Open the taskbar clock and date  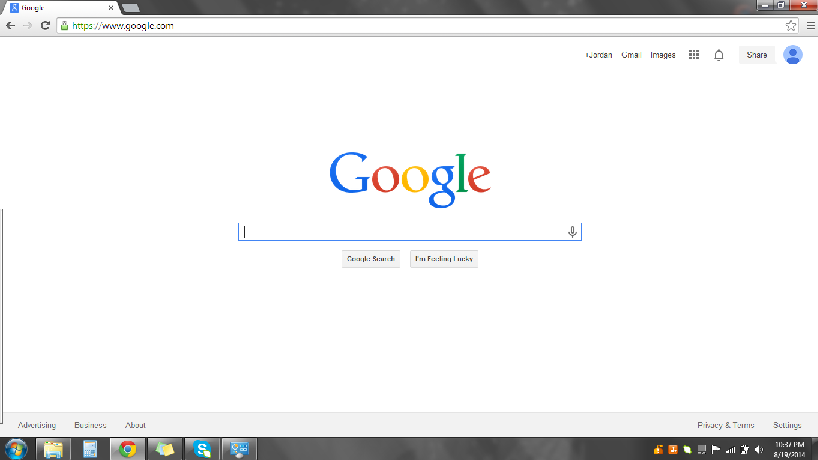pos(789,450)
